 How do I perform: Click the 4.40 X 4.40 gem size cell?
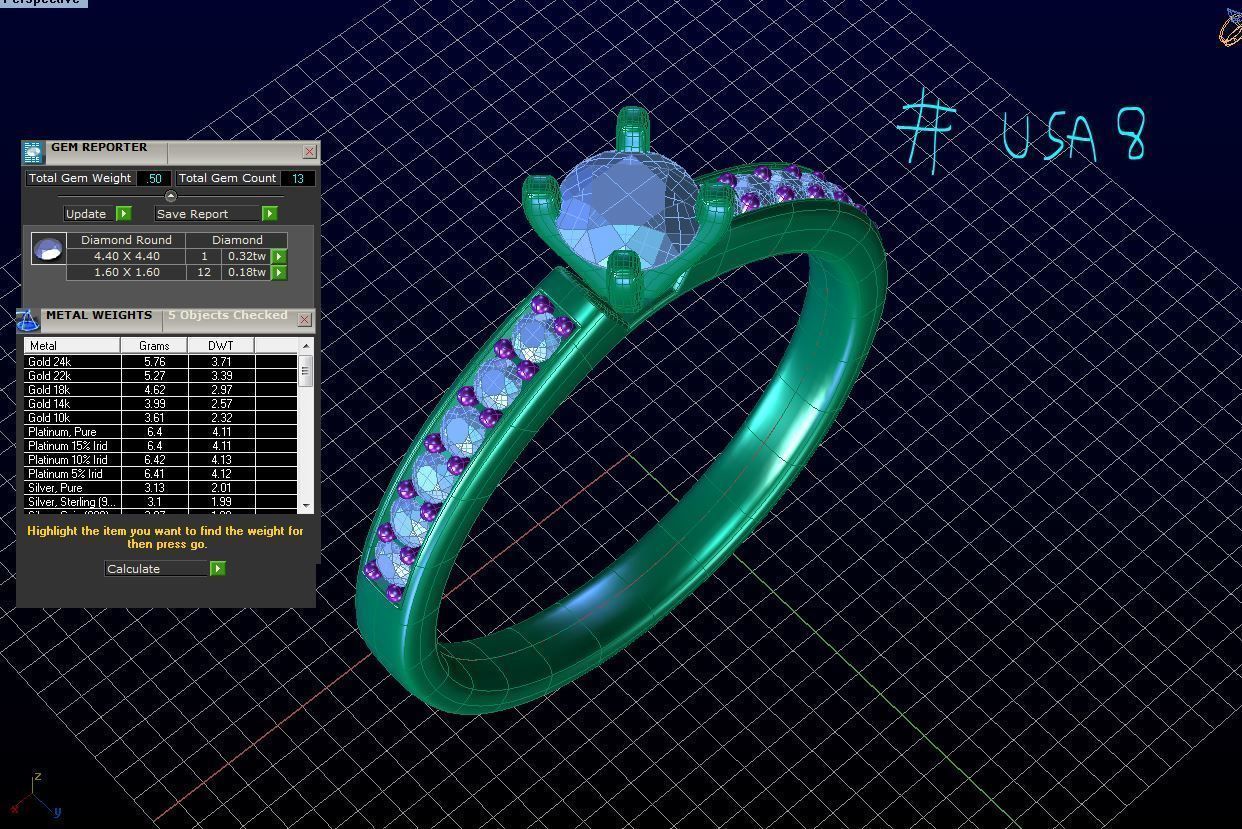[x=126, y=256]
